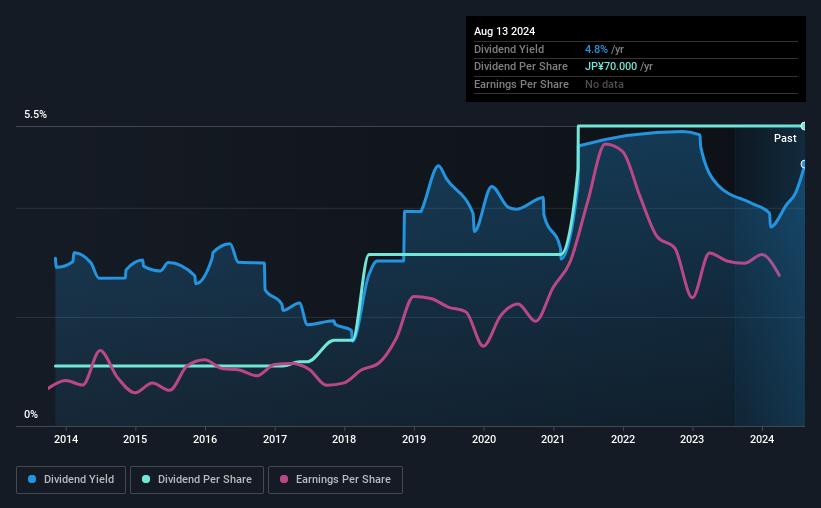The width and height of the screenshot is (821, 508).
Task: Select the 2021 label on time axis
Action: [x=553, y=439]
